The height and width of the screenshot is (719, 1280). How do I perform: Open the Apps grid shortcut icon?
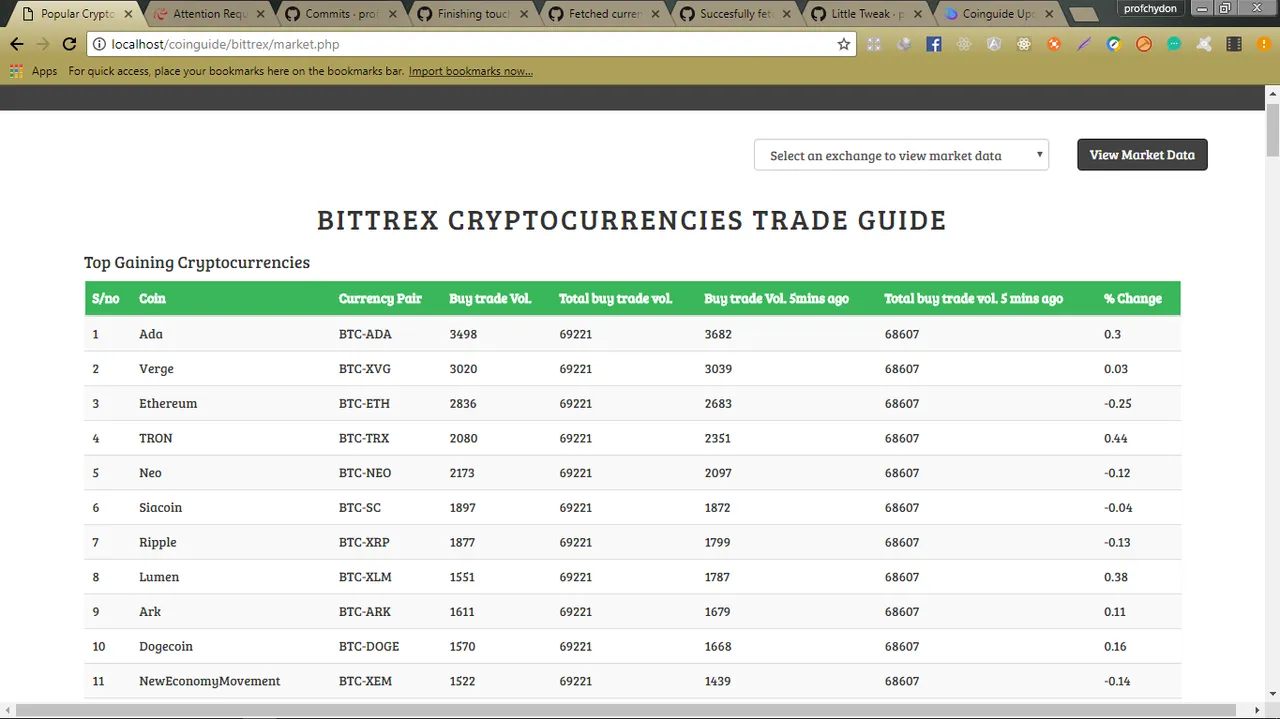(16, 71)
